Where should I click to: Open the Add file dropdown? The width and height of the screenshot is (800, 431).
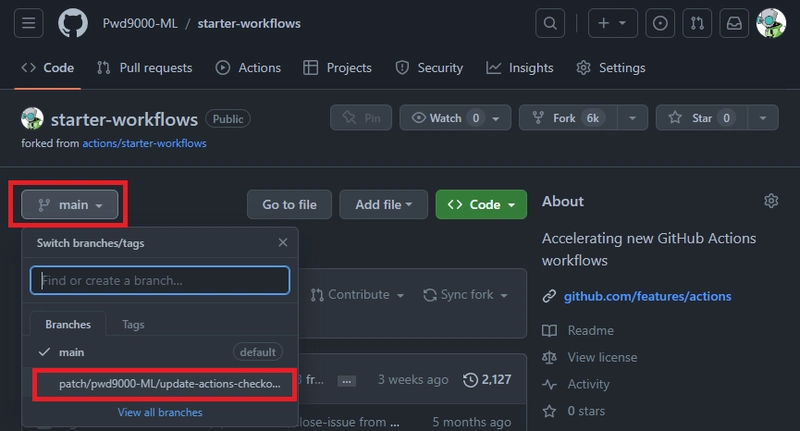tap(383, 205)
